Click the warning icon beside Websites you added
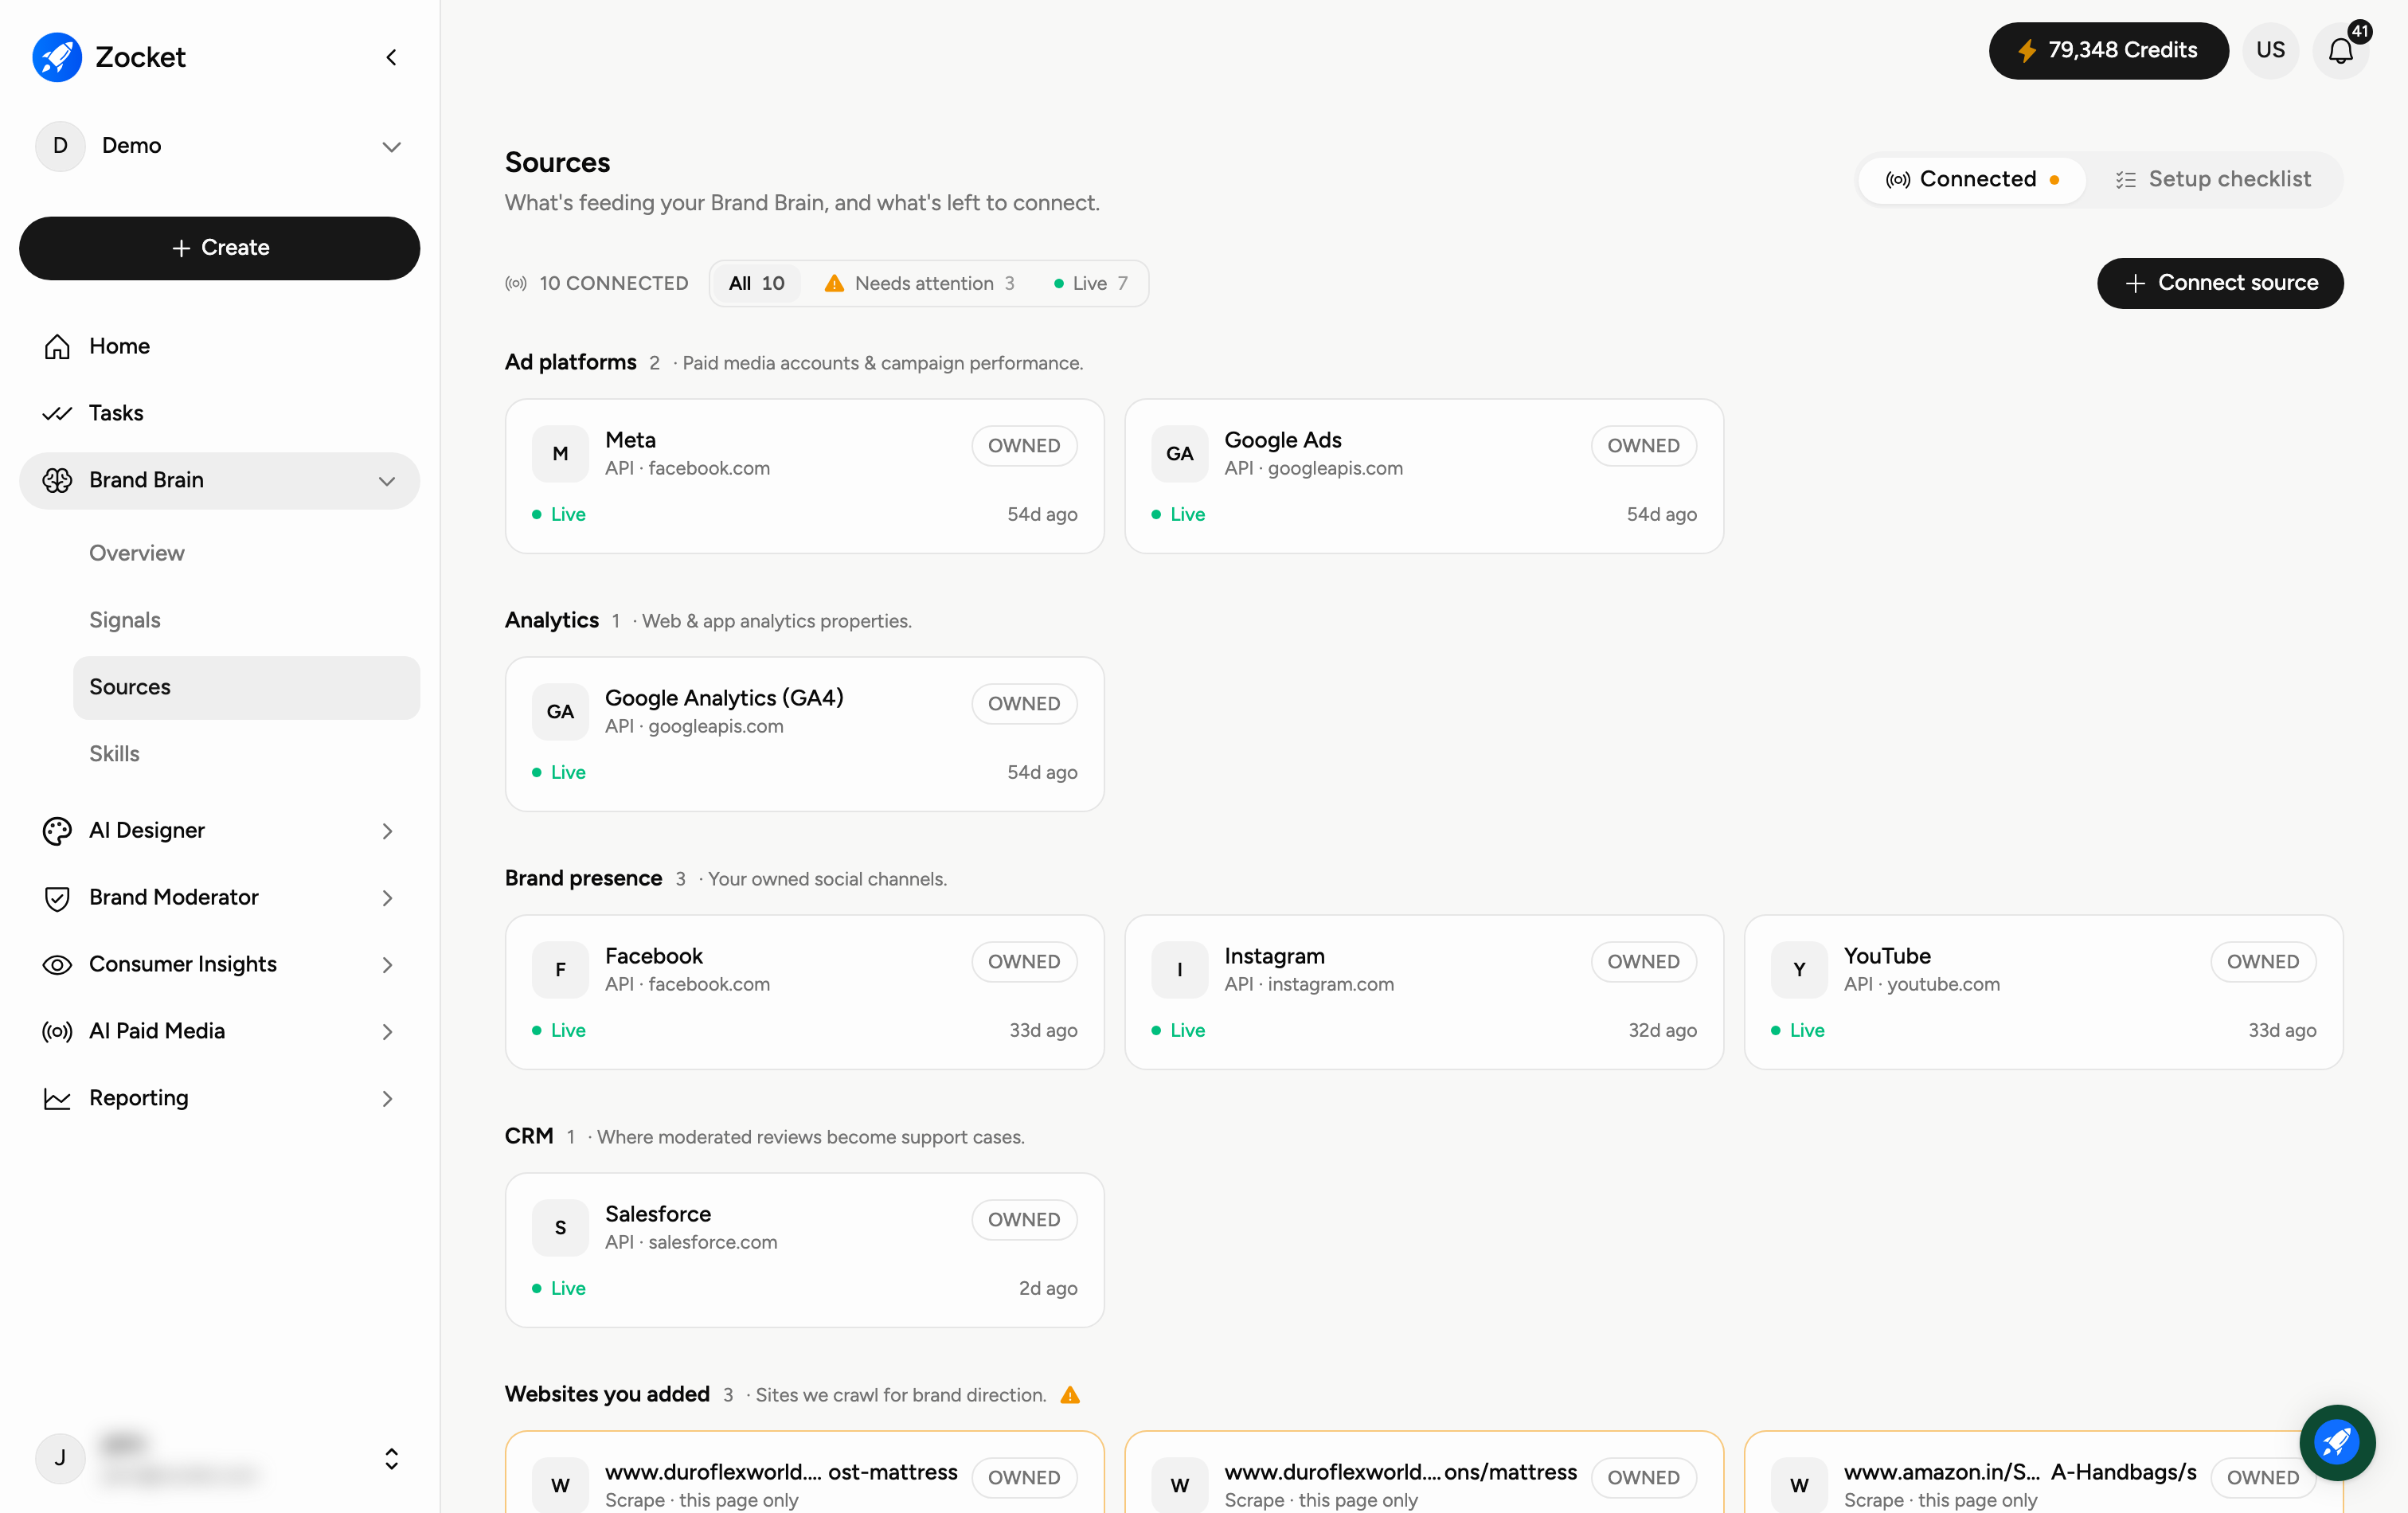Image resolution: width=2408 pixels, height=1513 pixels. (1070, 1395)
